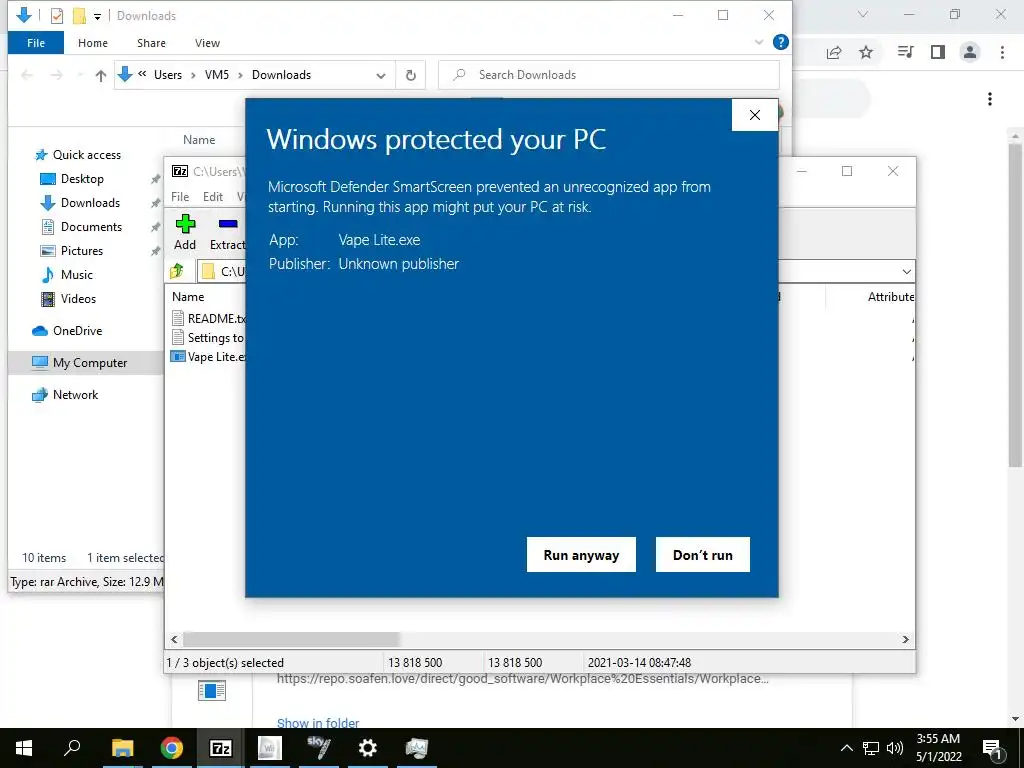Viewport: 1024px width, 768px height.
Task: Click 7-Zip taskbar icon
Action: [x=221, y=748]
